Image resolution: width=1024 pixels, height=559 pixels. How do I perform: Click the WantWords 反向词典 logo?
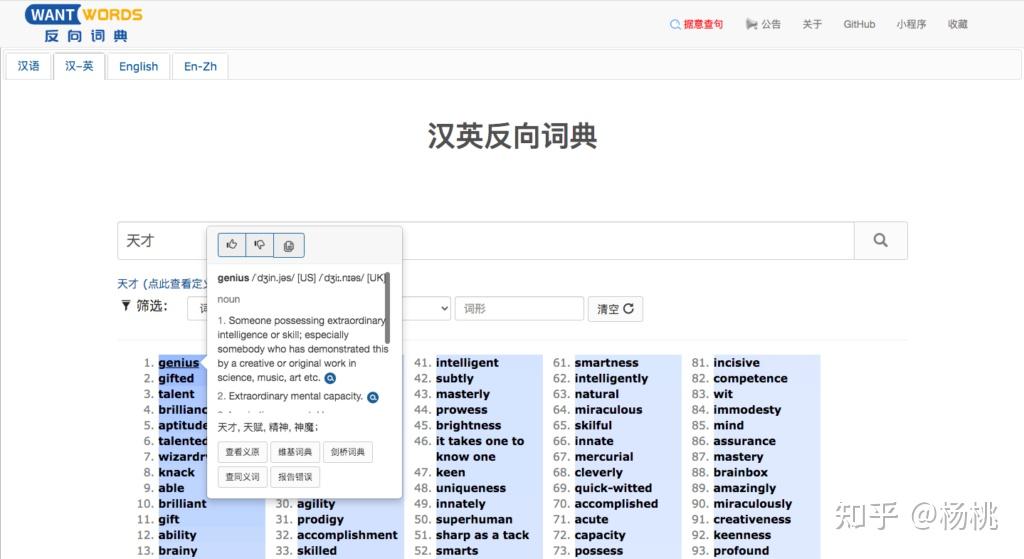83,24
